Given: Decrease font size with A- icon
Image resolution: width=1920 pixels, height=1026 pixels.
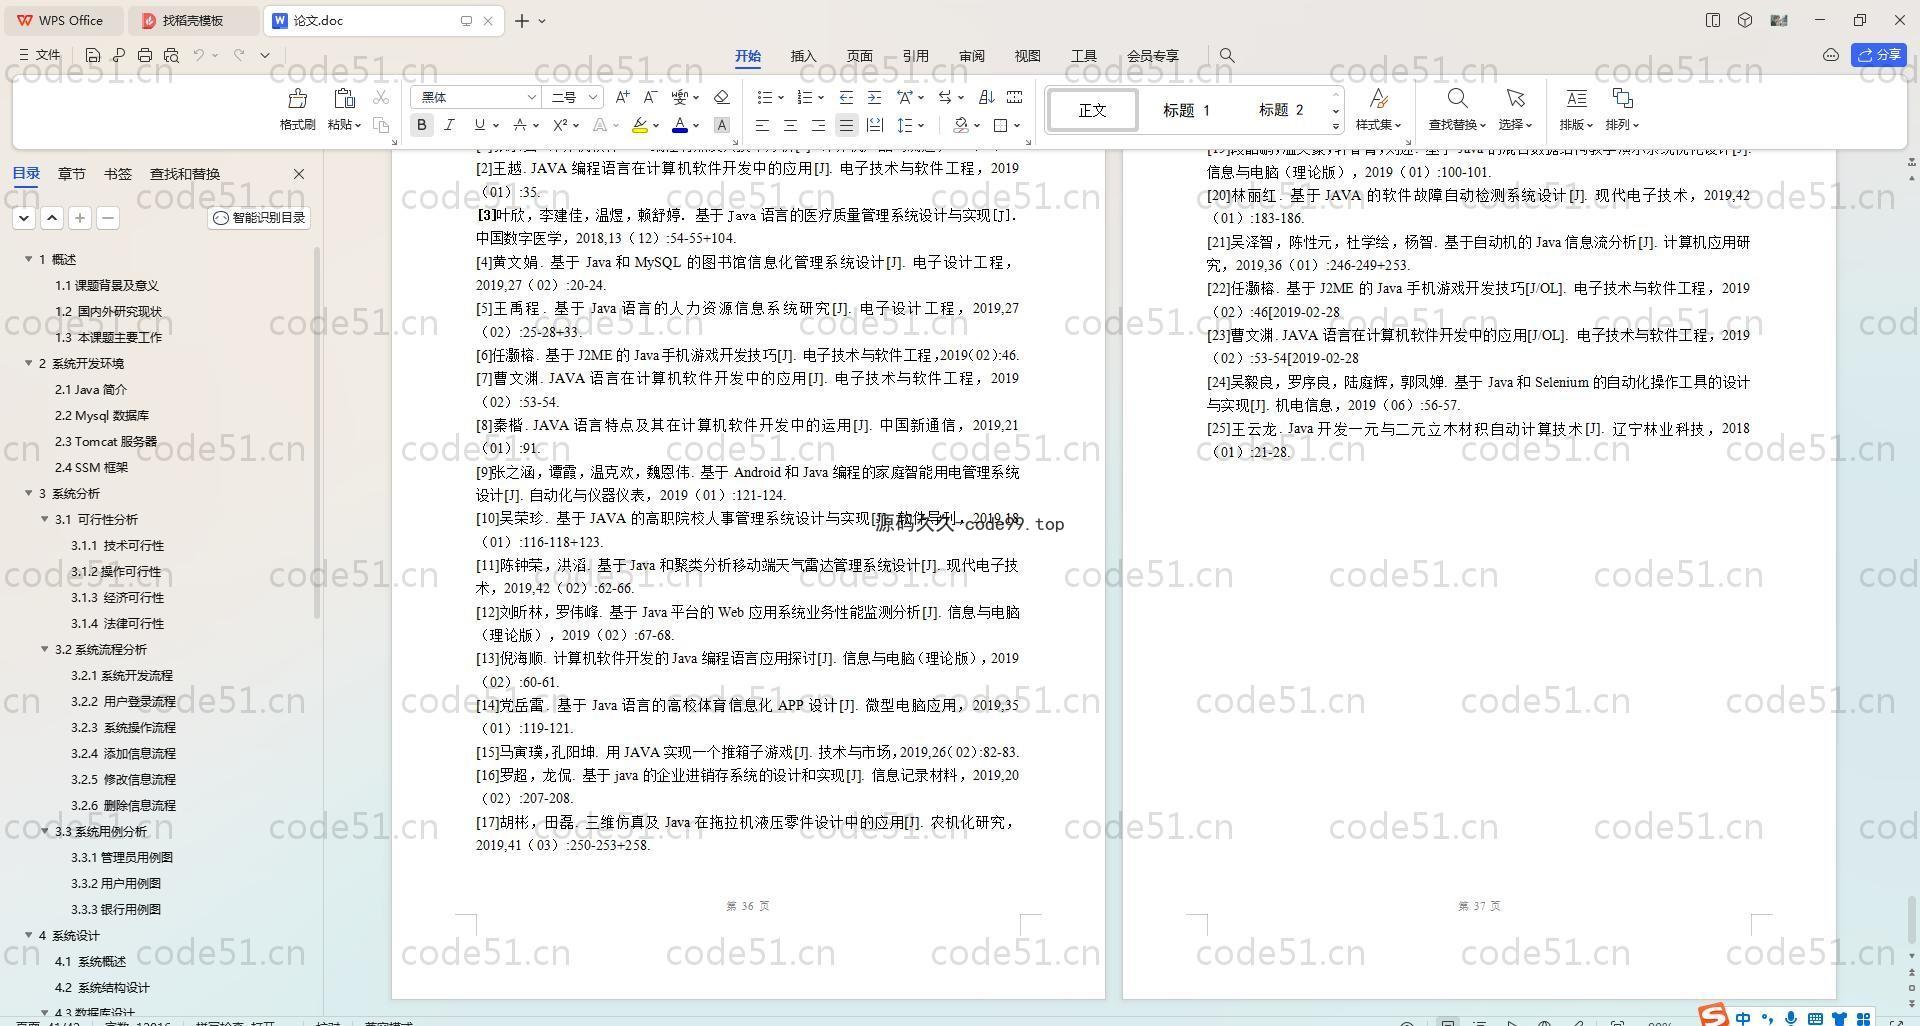Looking at the screenshot, I should 650,97.
